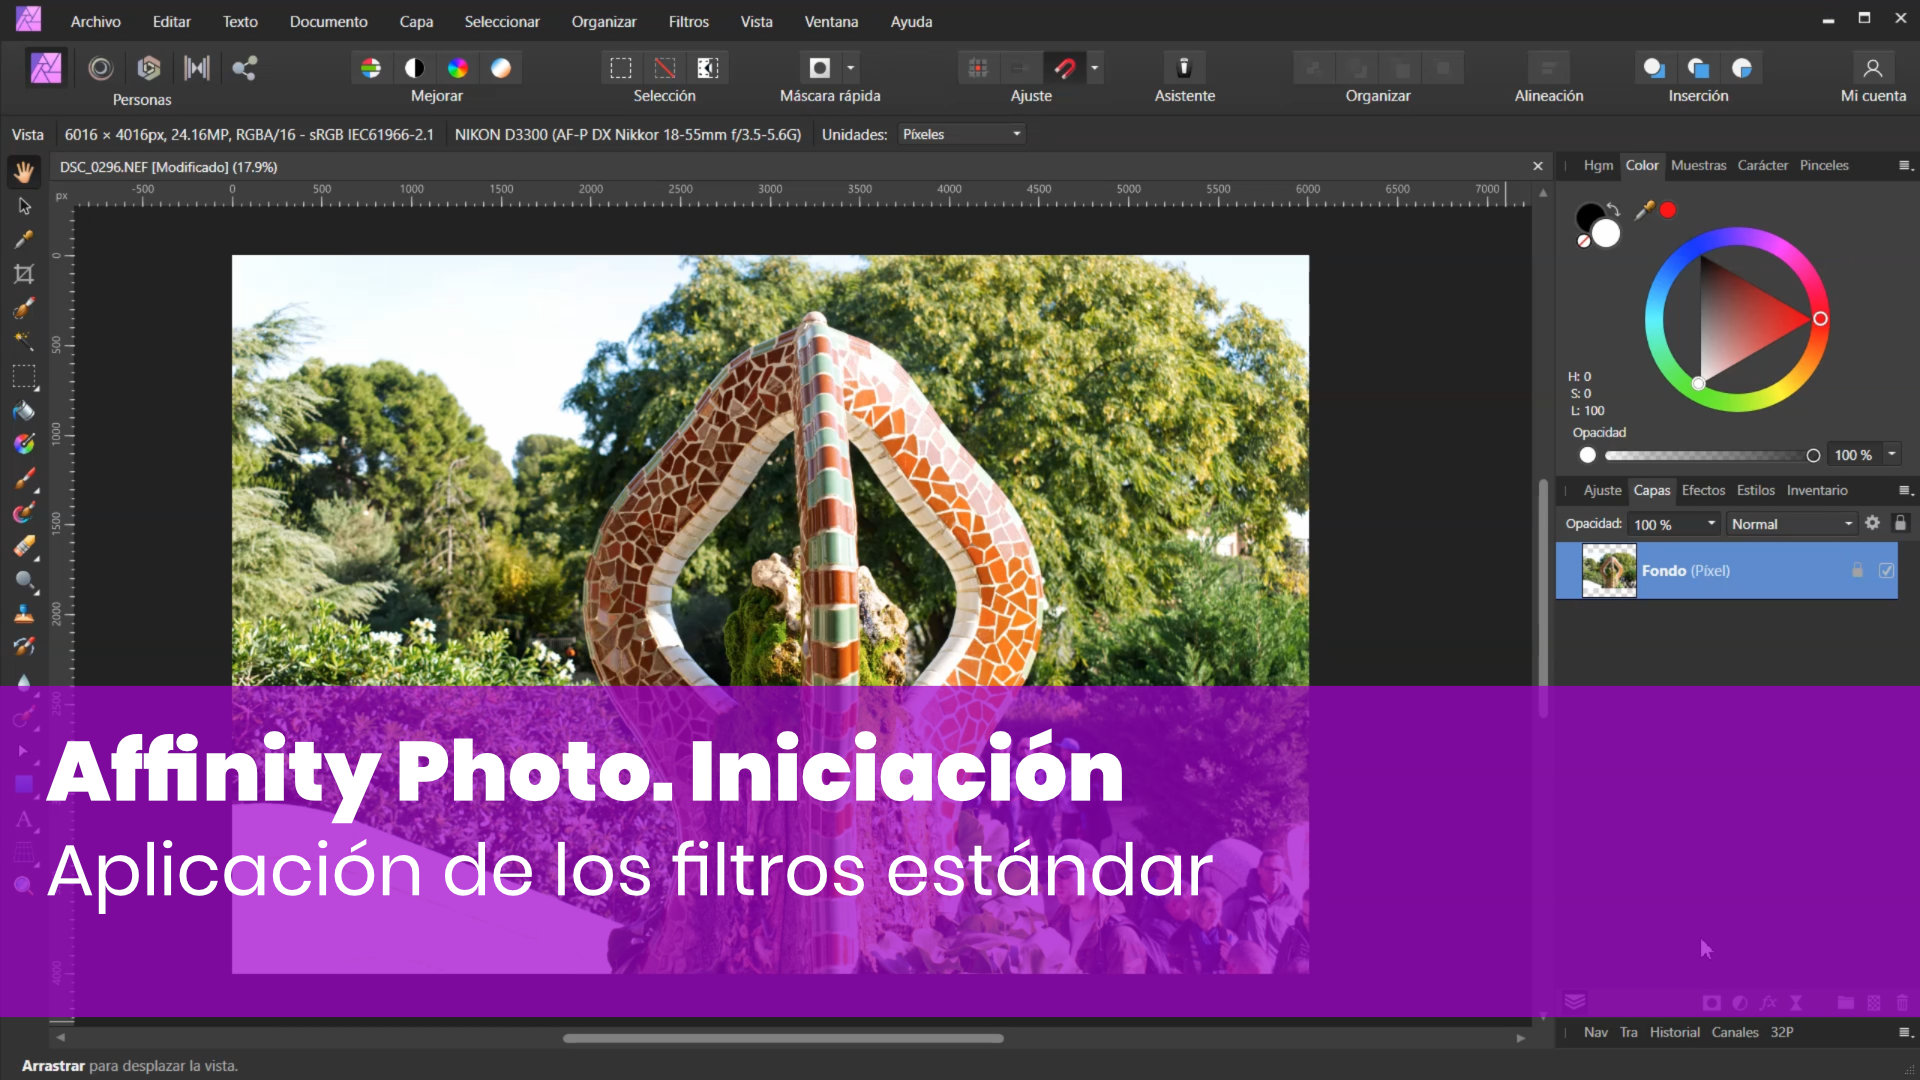Select the Selection Brush tool
Image resolution: width=1920 pixels, height=1080 pixels.
24,308
